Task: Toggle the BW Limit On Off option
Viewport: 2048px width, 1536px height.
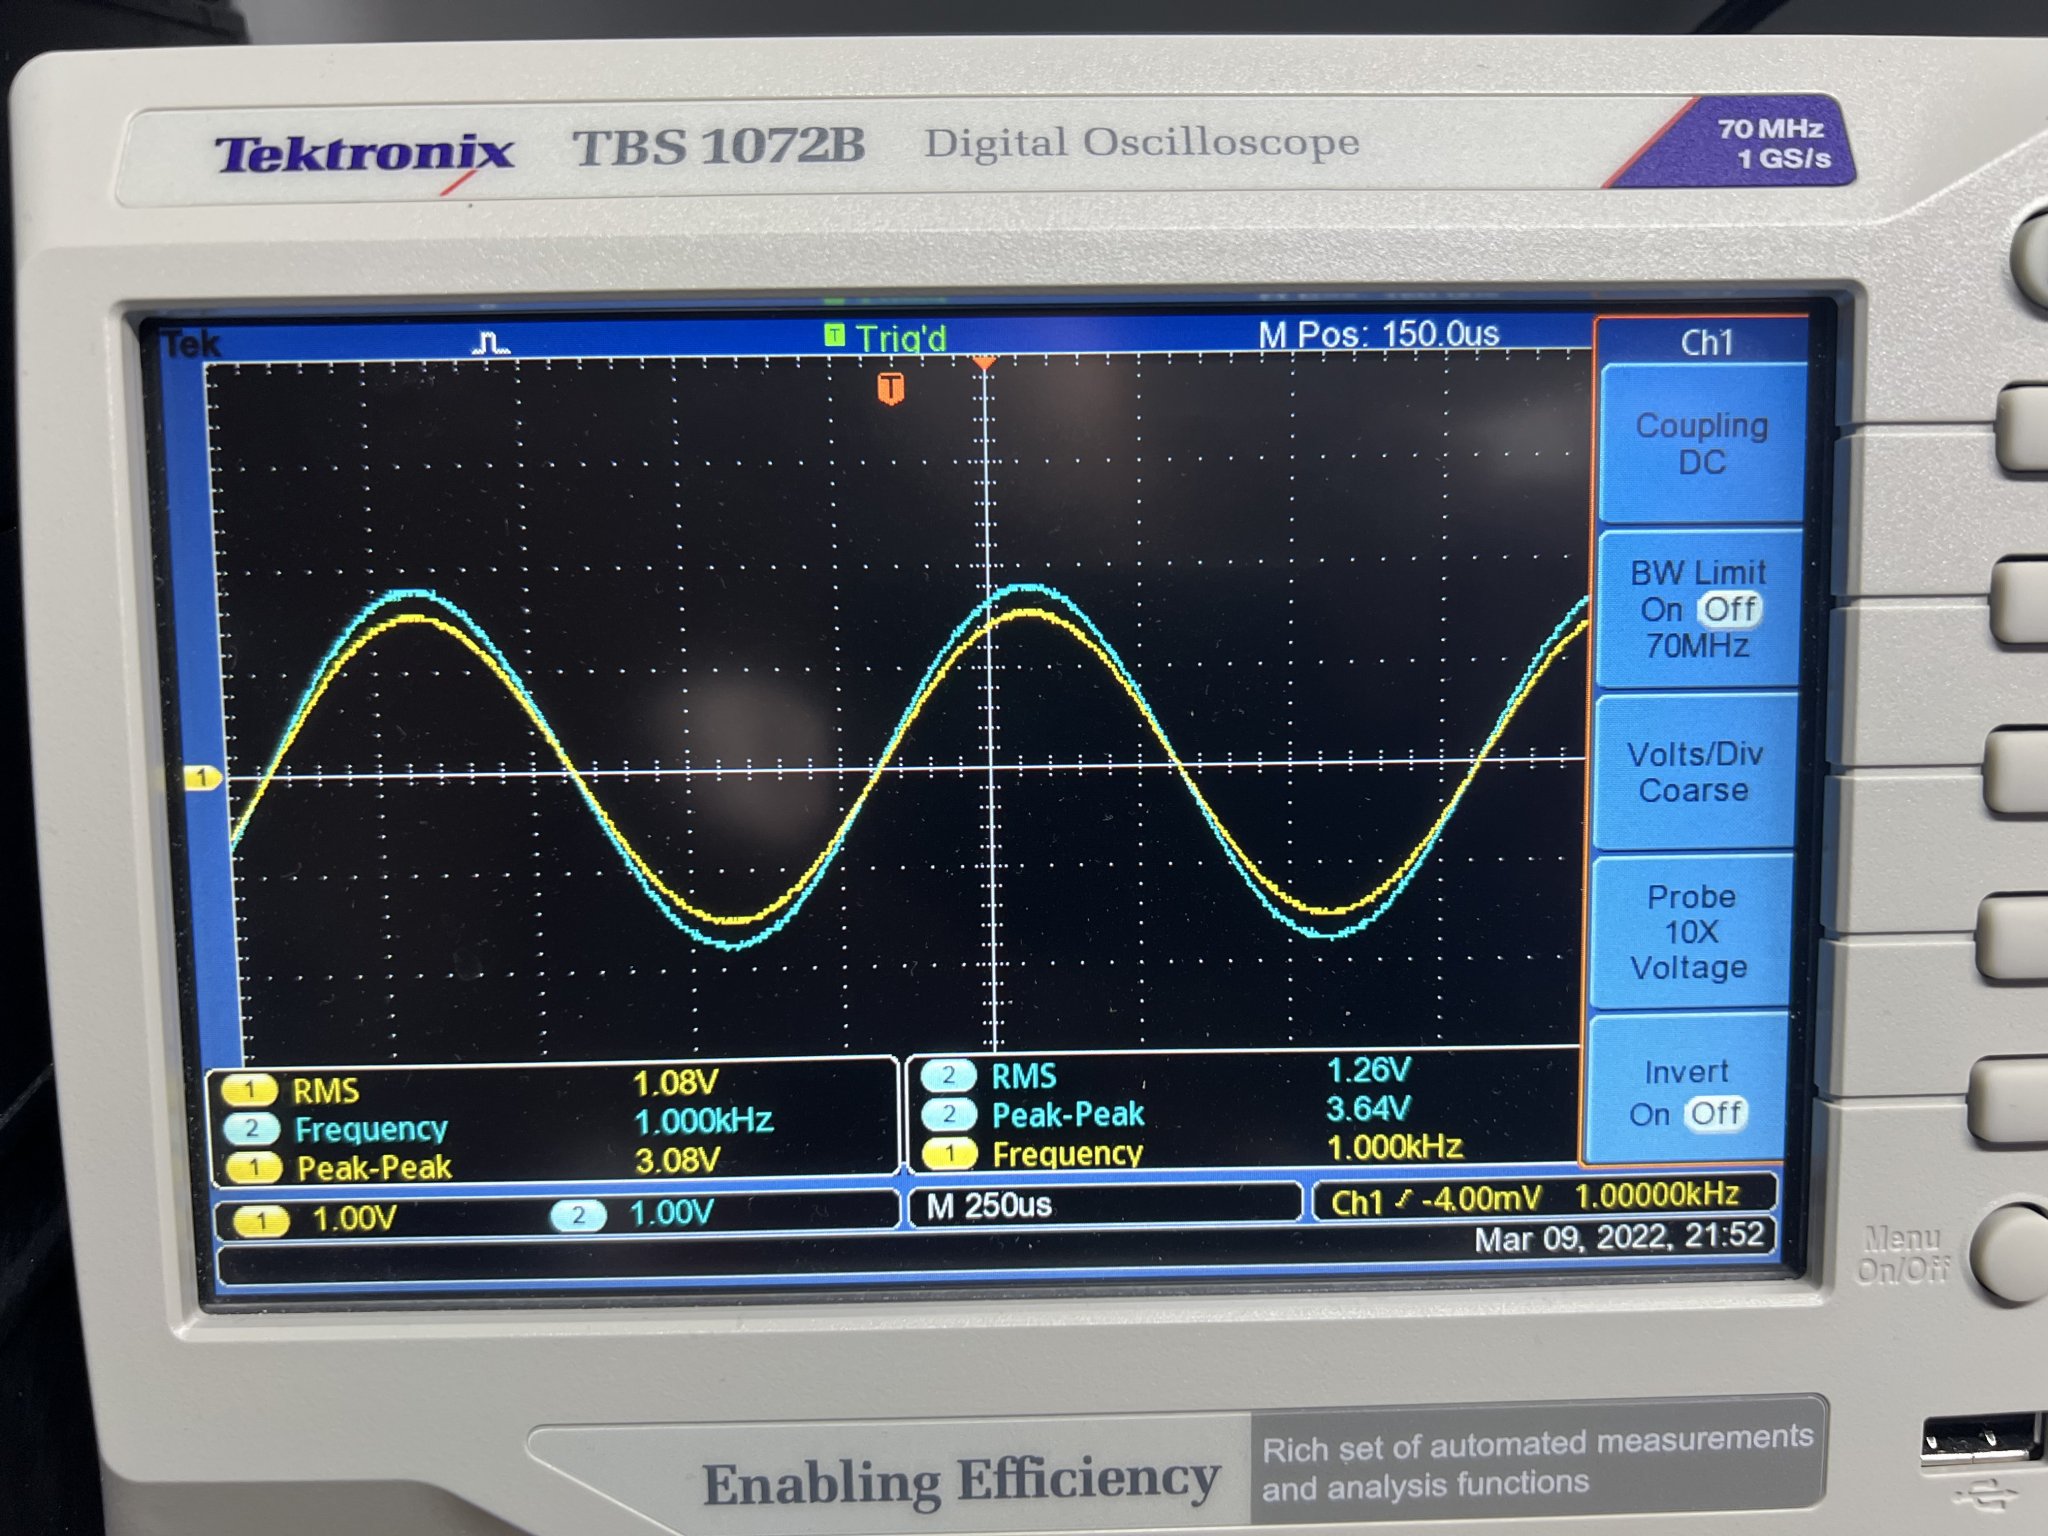Action: point(1698,609)
